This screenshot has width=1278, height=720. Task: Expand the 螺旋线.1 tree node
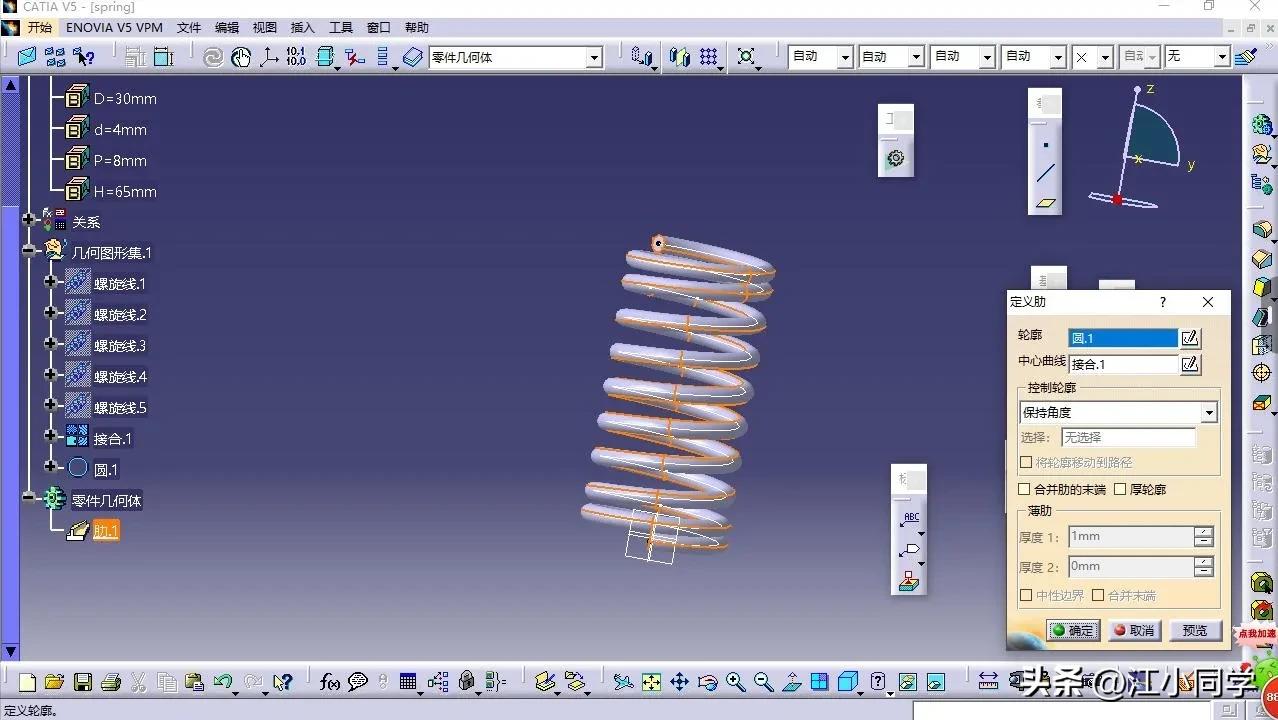[x=51, y=283]
